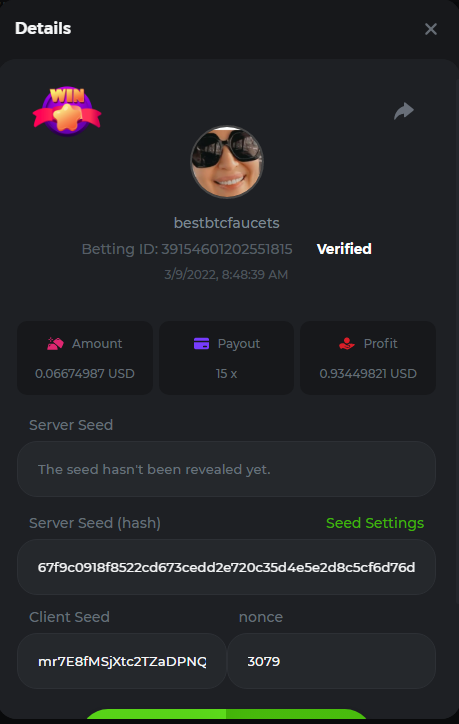Click the WIN badge icon

point(67,111)
